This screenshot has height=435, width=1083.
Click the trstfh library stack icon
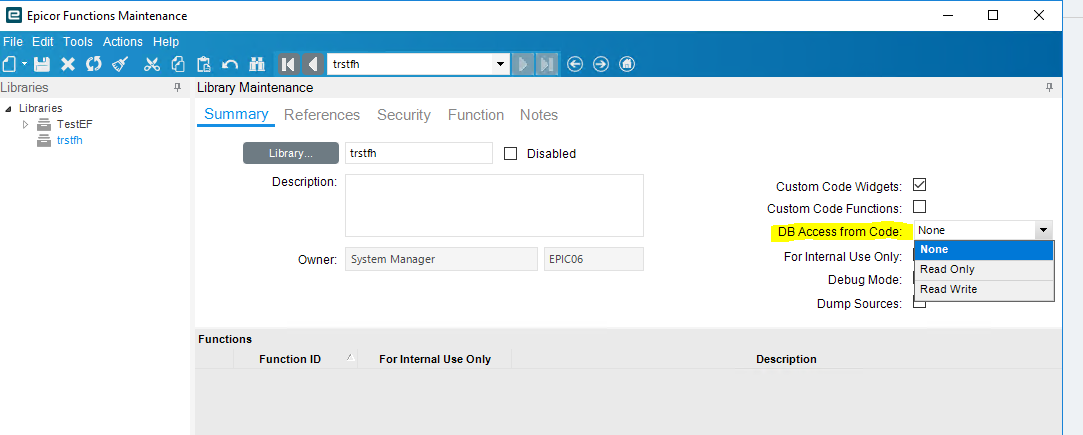[x=44, y=140]
